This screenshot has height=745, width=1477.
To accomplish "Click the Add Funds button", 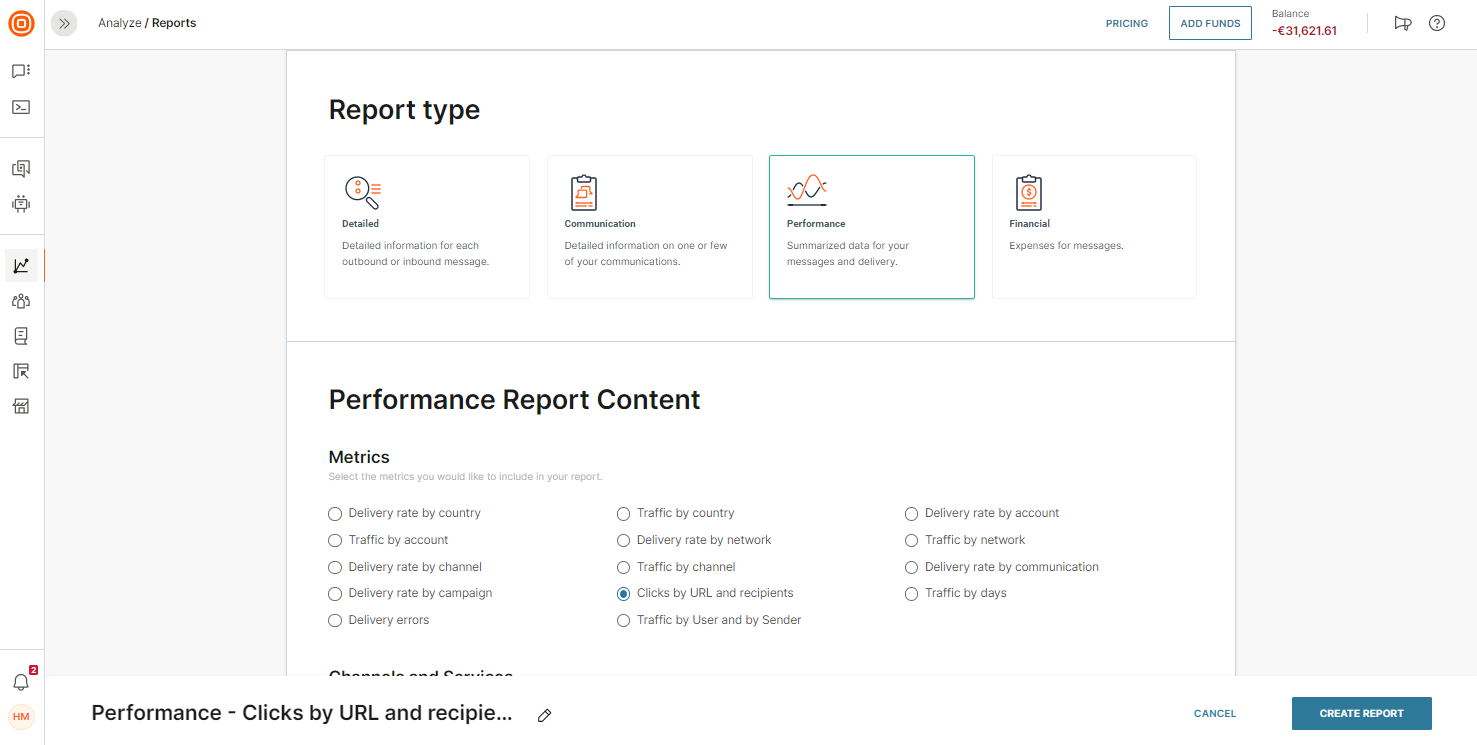I will point(1210,24).
